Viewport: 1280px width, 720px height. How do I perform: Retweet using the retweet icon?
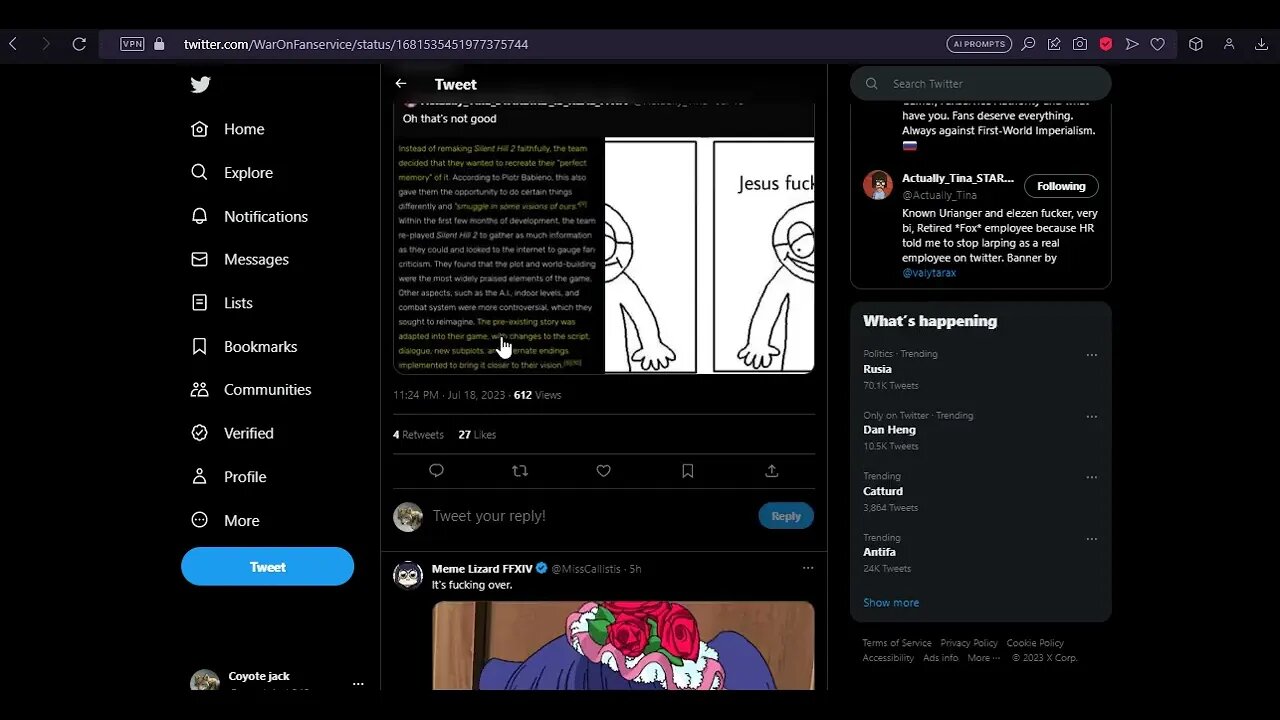coord(520,470)
